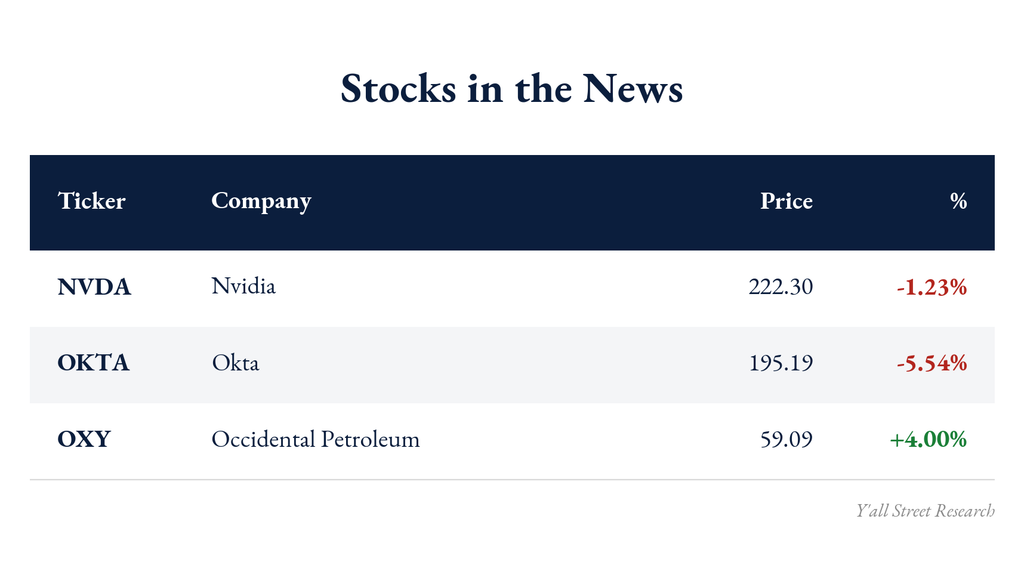Click the Stocks in the News title
The width and height of the screenshot is (1024, 575).
pos(511,88)
